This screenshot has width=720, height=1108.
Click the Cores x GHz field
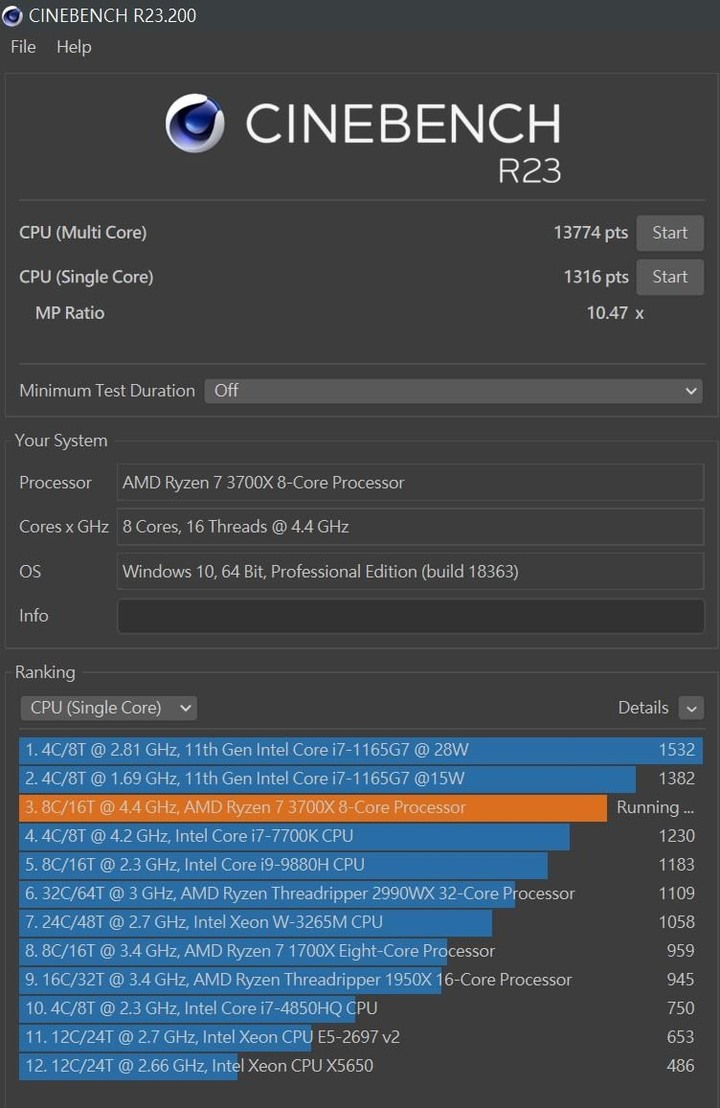tap(411, 526)
